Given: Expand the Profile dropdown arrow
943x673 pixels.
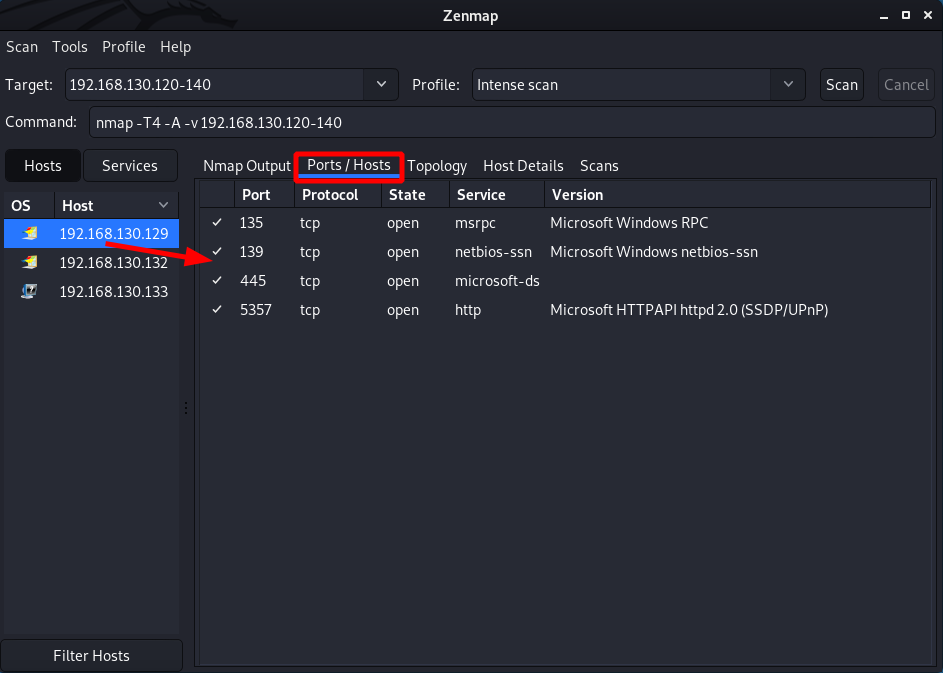Looking at the screenshot, I should pyautogui.click(x=788, y=84).
